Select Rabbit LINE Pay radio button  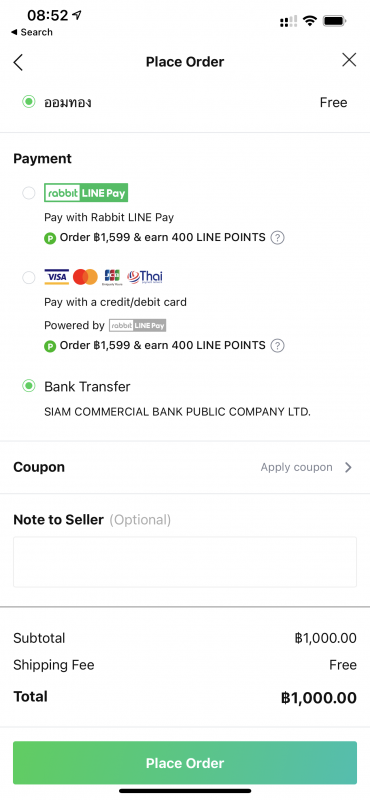pos(29,193)
